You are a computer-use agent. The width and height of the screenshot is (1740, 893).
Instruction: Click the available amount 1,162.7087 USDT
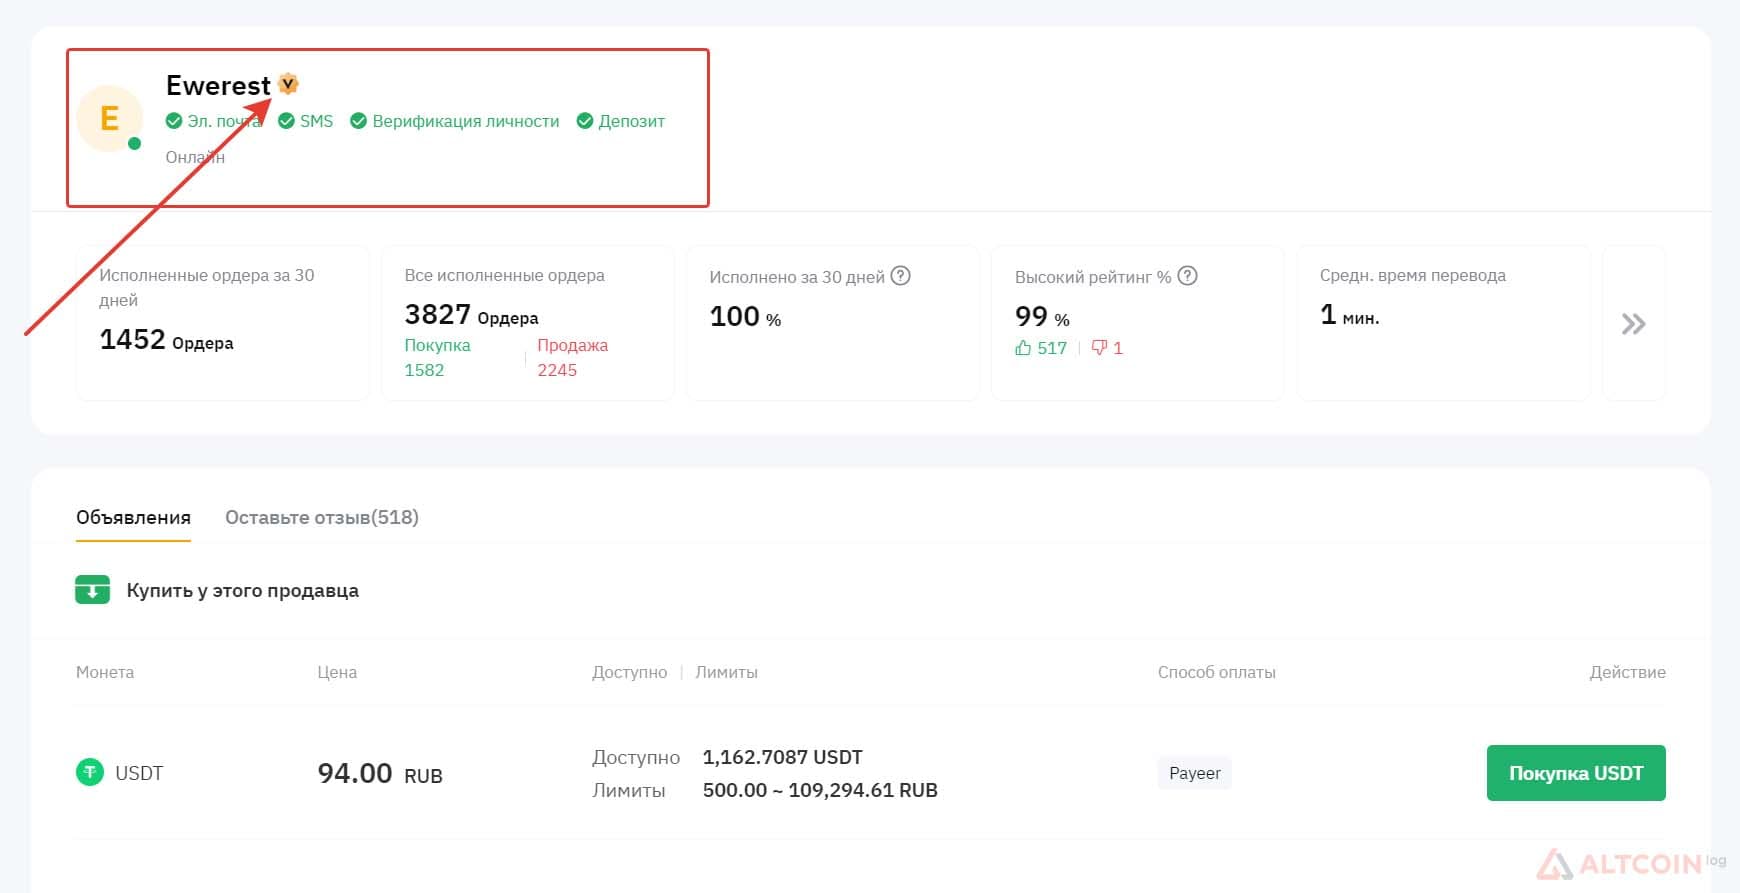pyautogui.click(x=782, y=757)
